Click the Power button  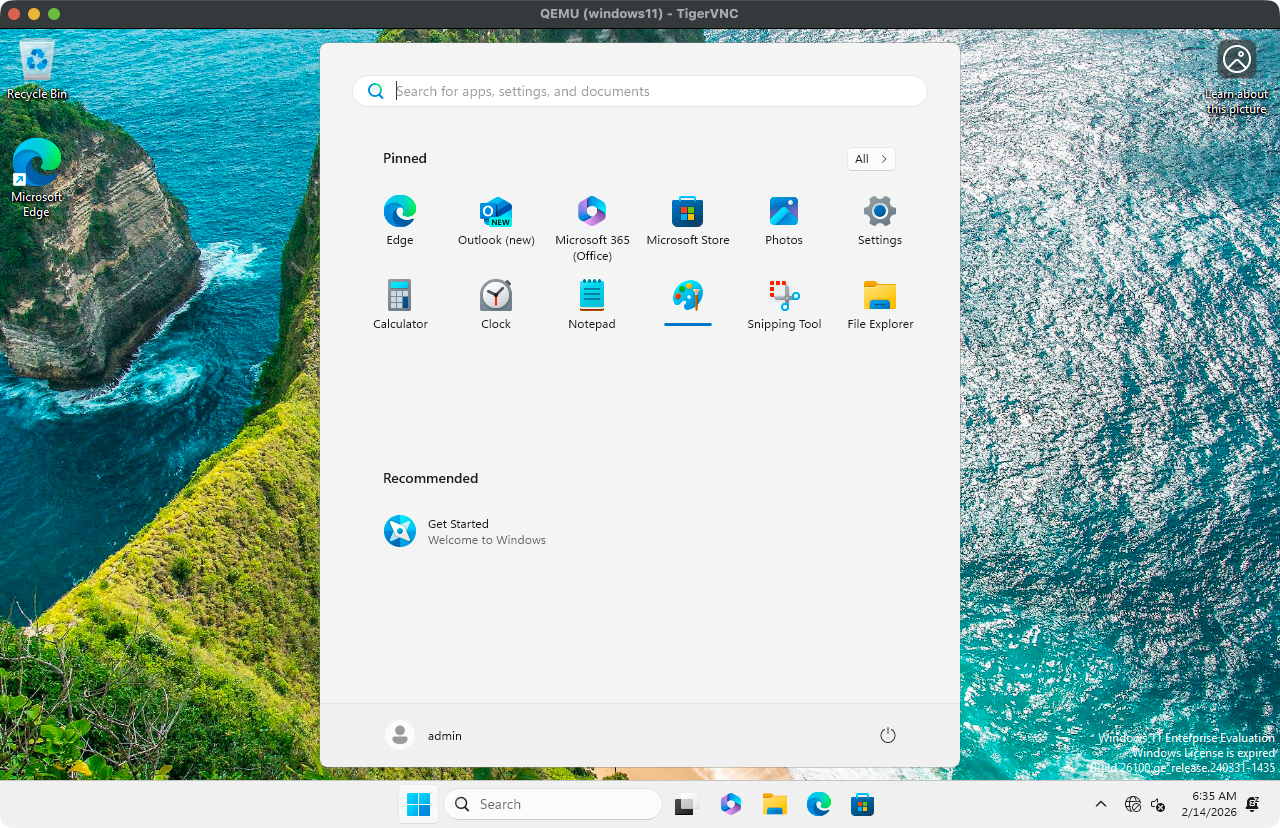point(887,735)
